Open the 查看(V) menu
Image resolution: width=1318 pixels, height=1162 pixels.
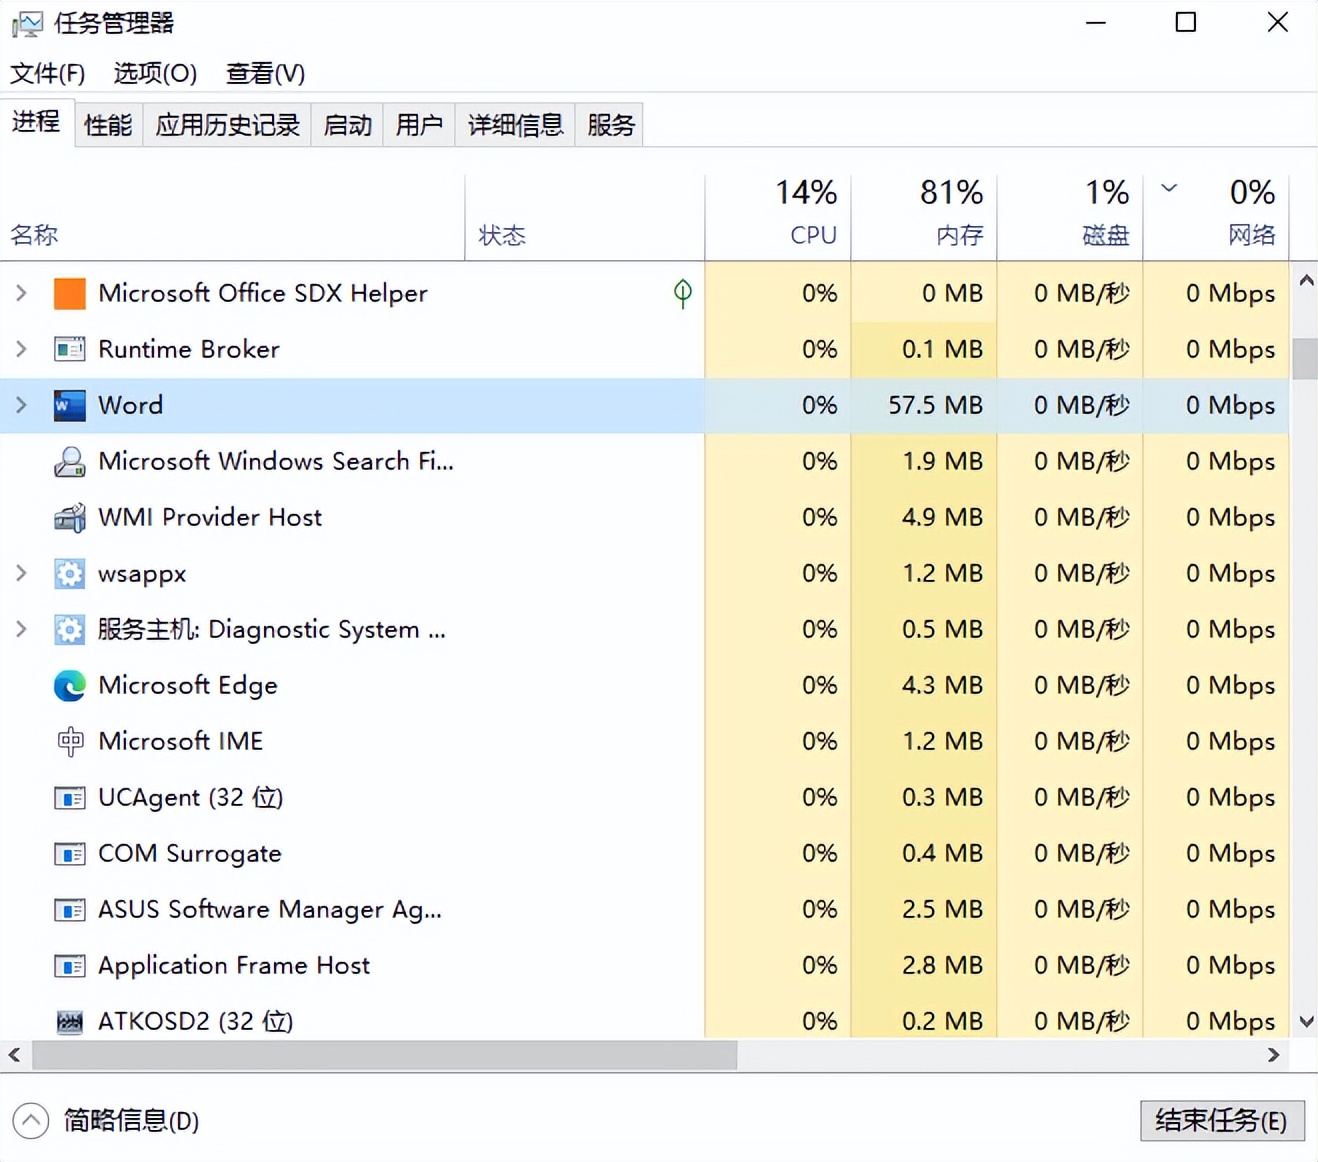[x=265, y=73]
